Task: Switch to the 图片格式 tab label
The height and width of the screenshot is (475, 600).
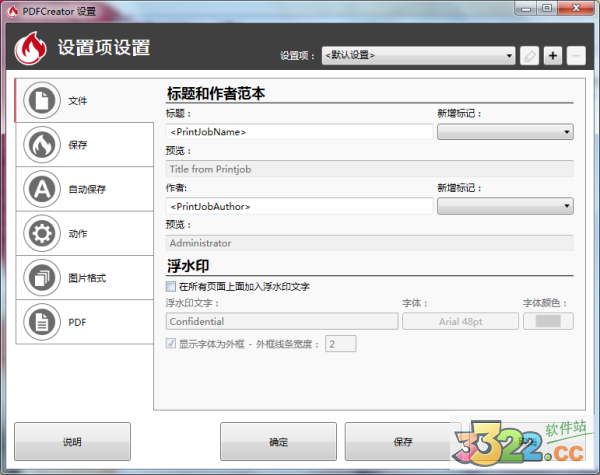Action: (87, 278)
